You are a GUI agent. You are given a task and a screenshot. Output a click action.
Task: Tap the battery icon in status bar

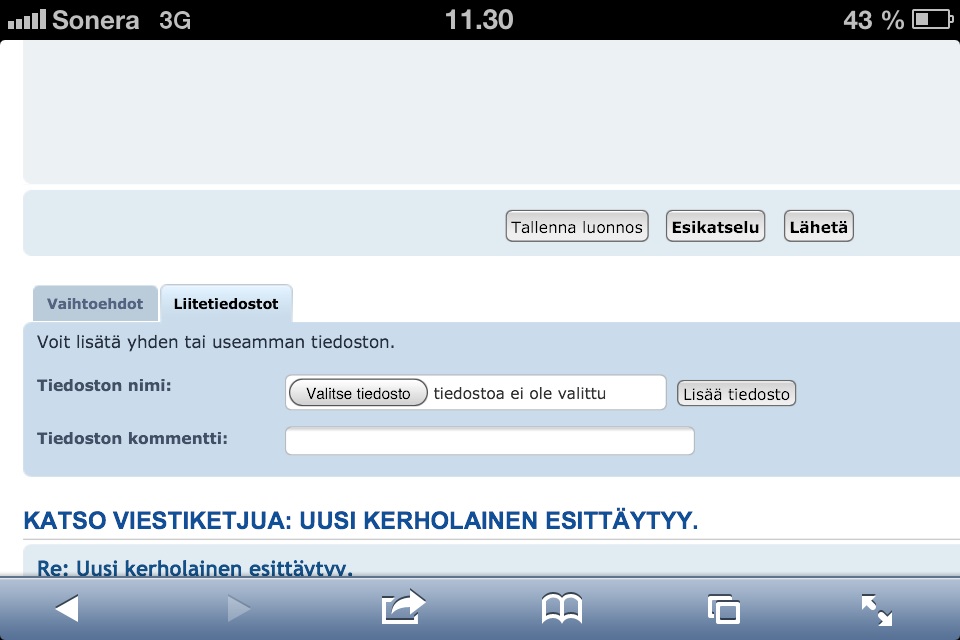point(934,19)
